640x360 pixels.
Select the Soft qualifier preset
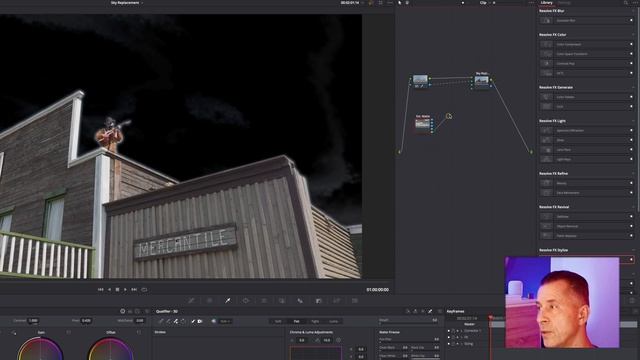click(x=278, y=321)
